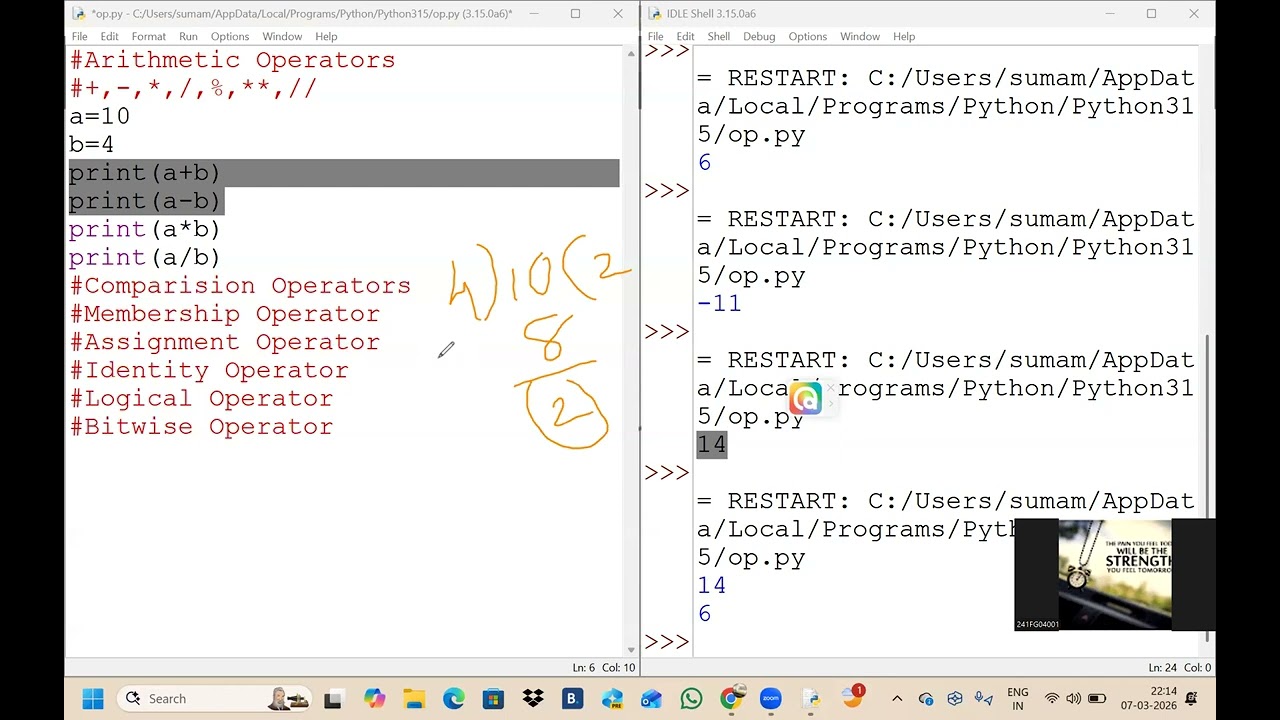Open Edit menu in IDLE Shell window
1280x720 pixels.
(685, 36)
